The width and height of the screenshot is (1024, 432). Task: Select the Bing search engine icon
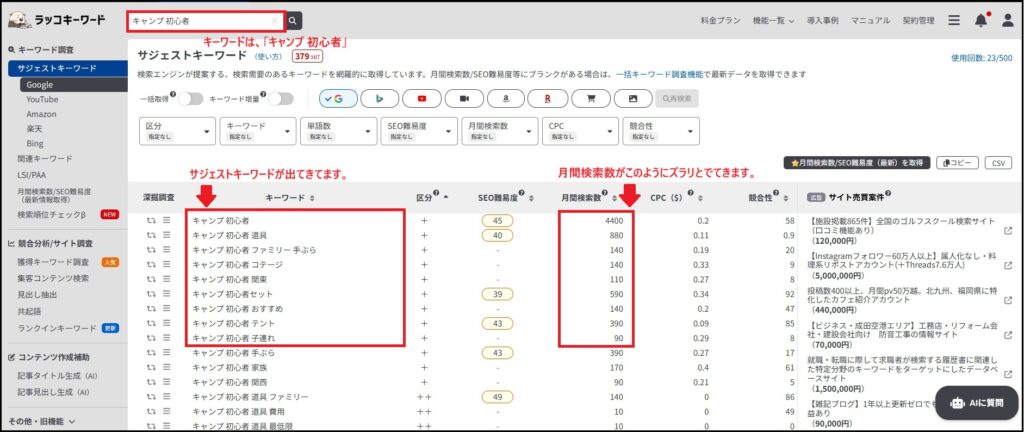click(379, 98)
